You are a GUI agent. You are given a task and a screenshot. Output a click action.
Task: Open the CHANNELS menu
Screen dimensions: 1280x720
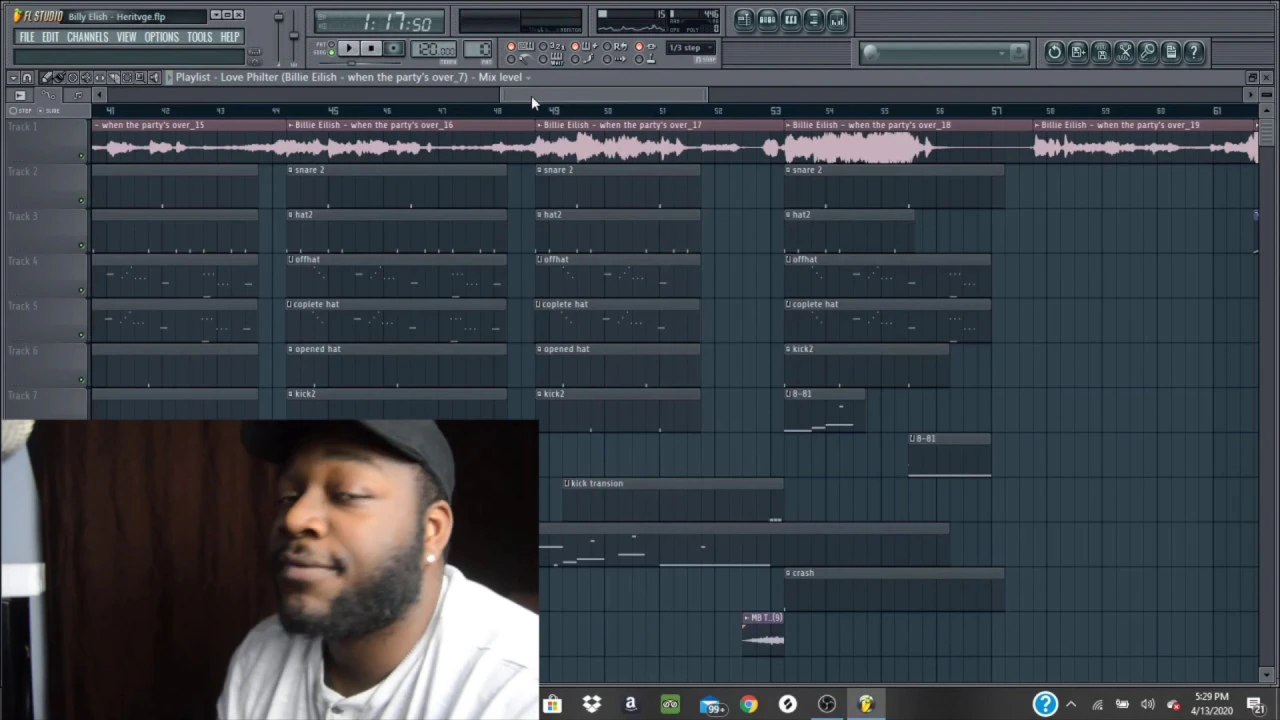[x=87, y=37]
